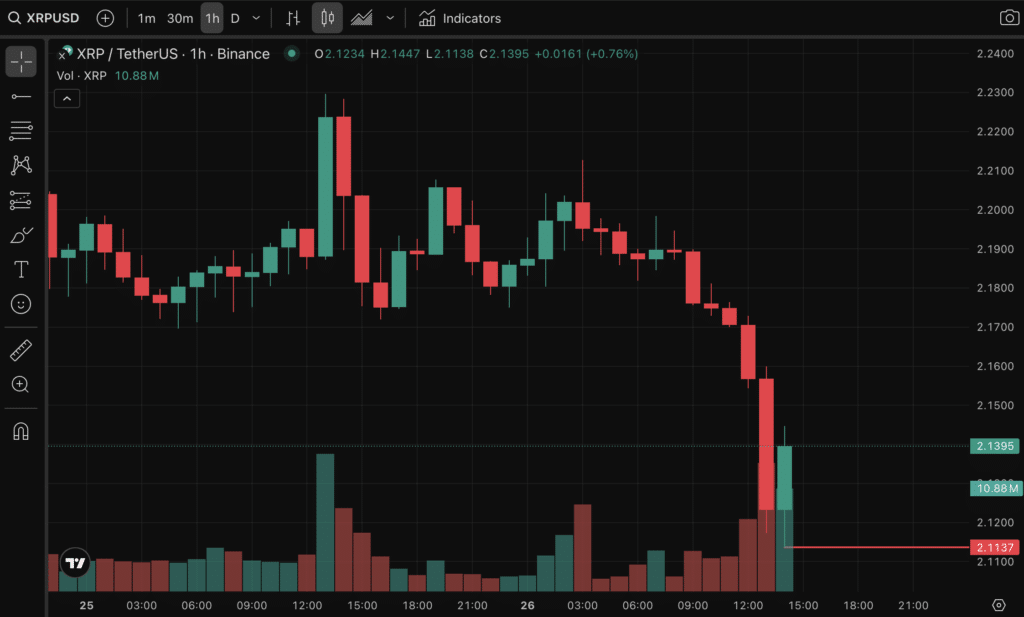Toggle the magnet mode
1024x617 pixels.
tap(21, 432)
